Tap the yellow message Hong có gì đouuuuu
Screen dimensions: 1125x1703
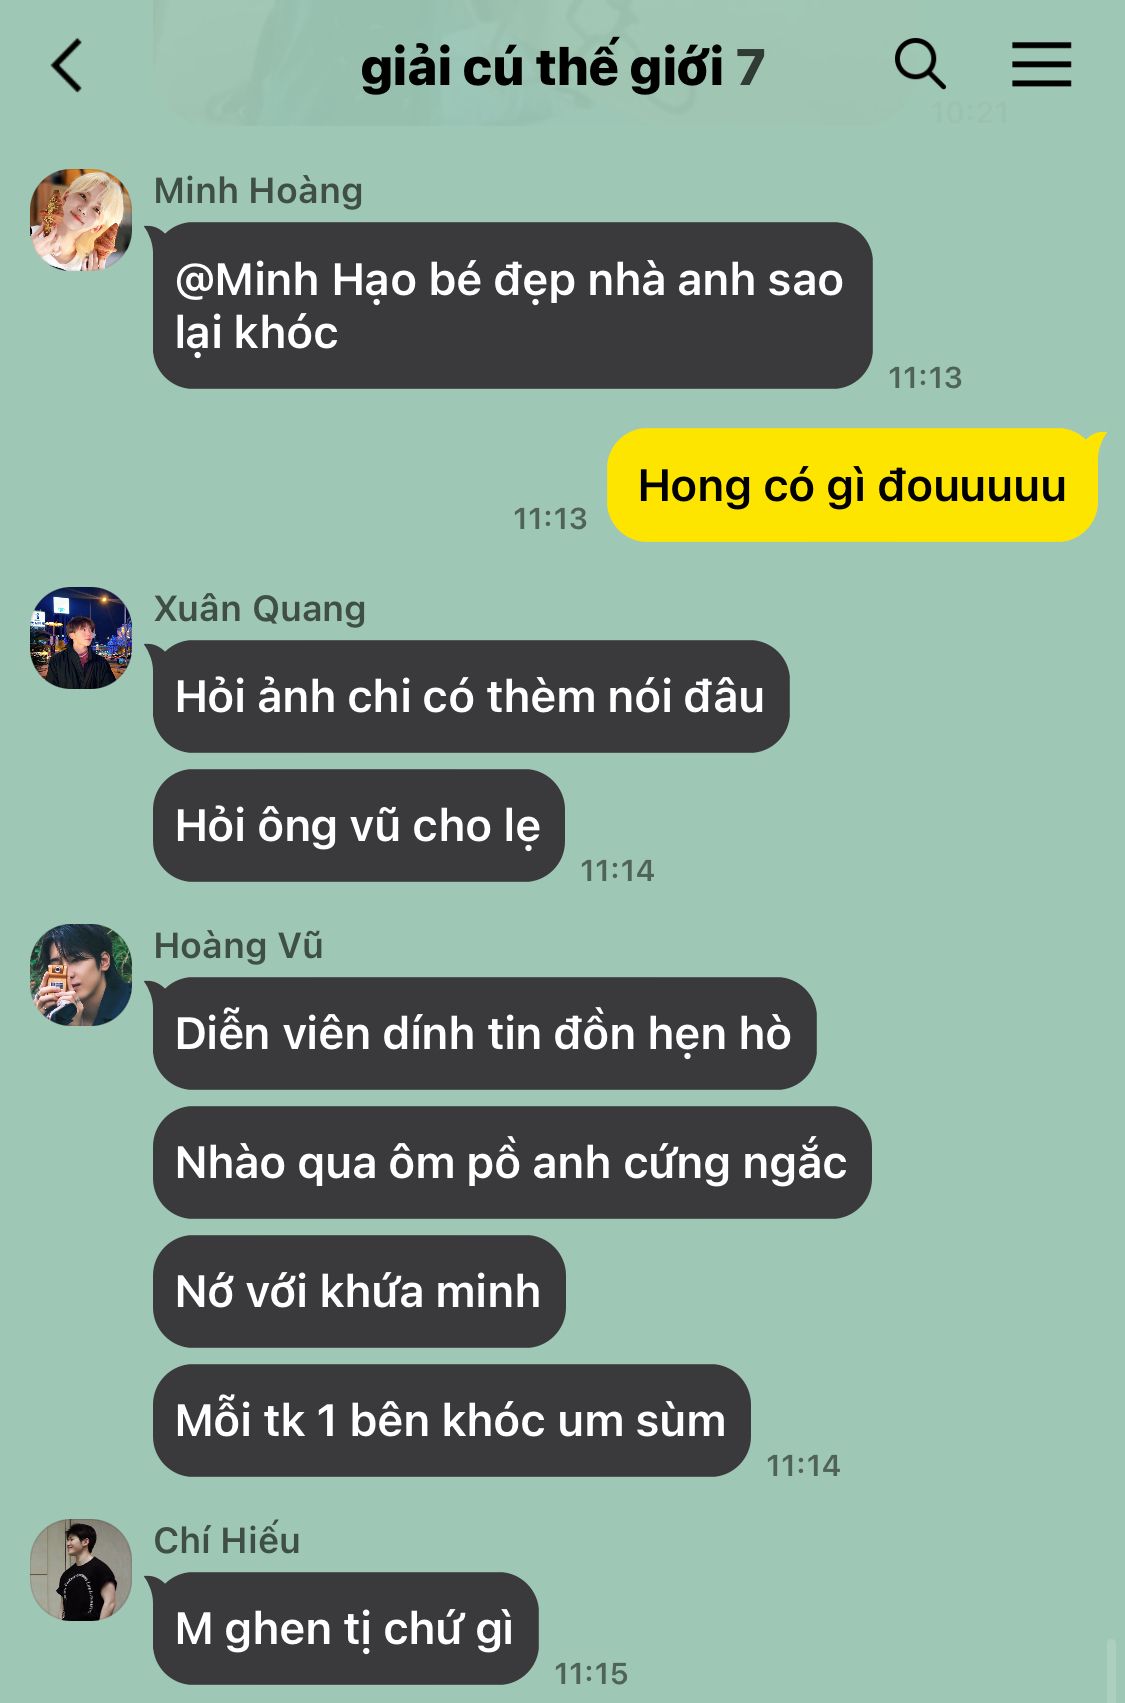[852, 485]
